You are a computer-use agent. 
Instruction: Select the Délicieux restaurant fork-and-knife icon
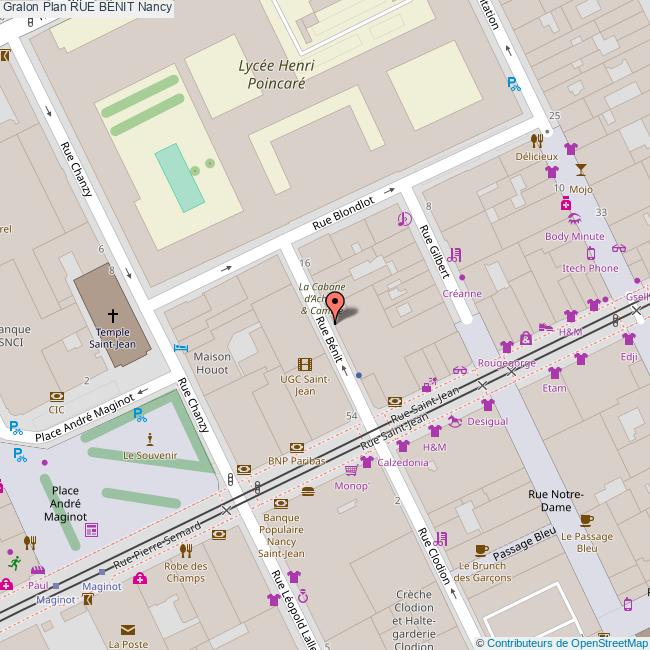(x=537, y=140)
